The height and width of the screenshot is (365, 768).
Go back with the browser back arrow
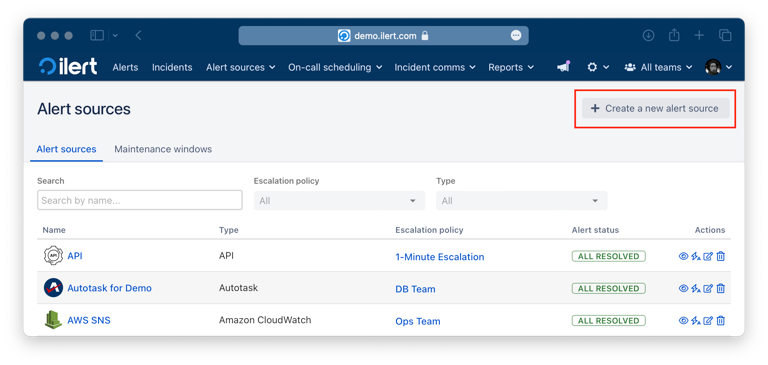[138, 35]
